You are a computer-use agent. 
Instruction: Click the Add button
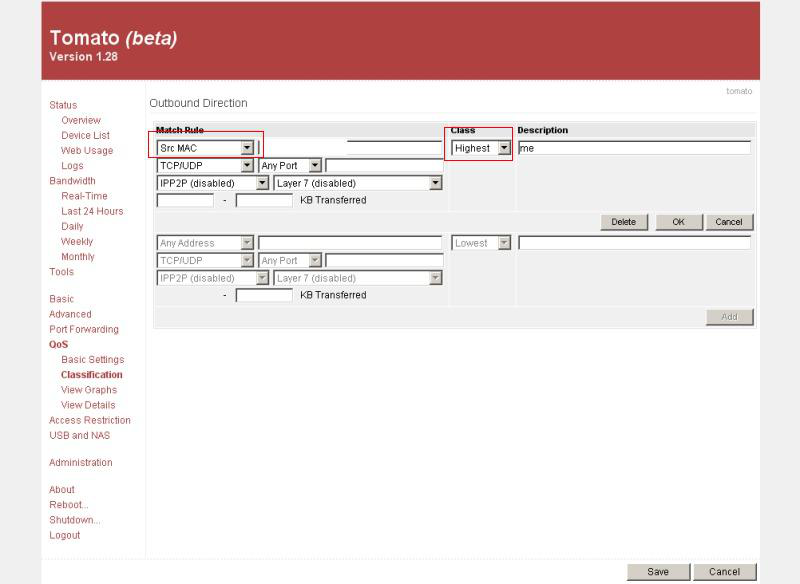(x=730, y=317)
